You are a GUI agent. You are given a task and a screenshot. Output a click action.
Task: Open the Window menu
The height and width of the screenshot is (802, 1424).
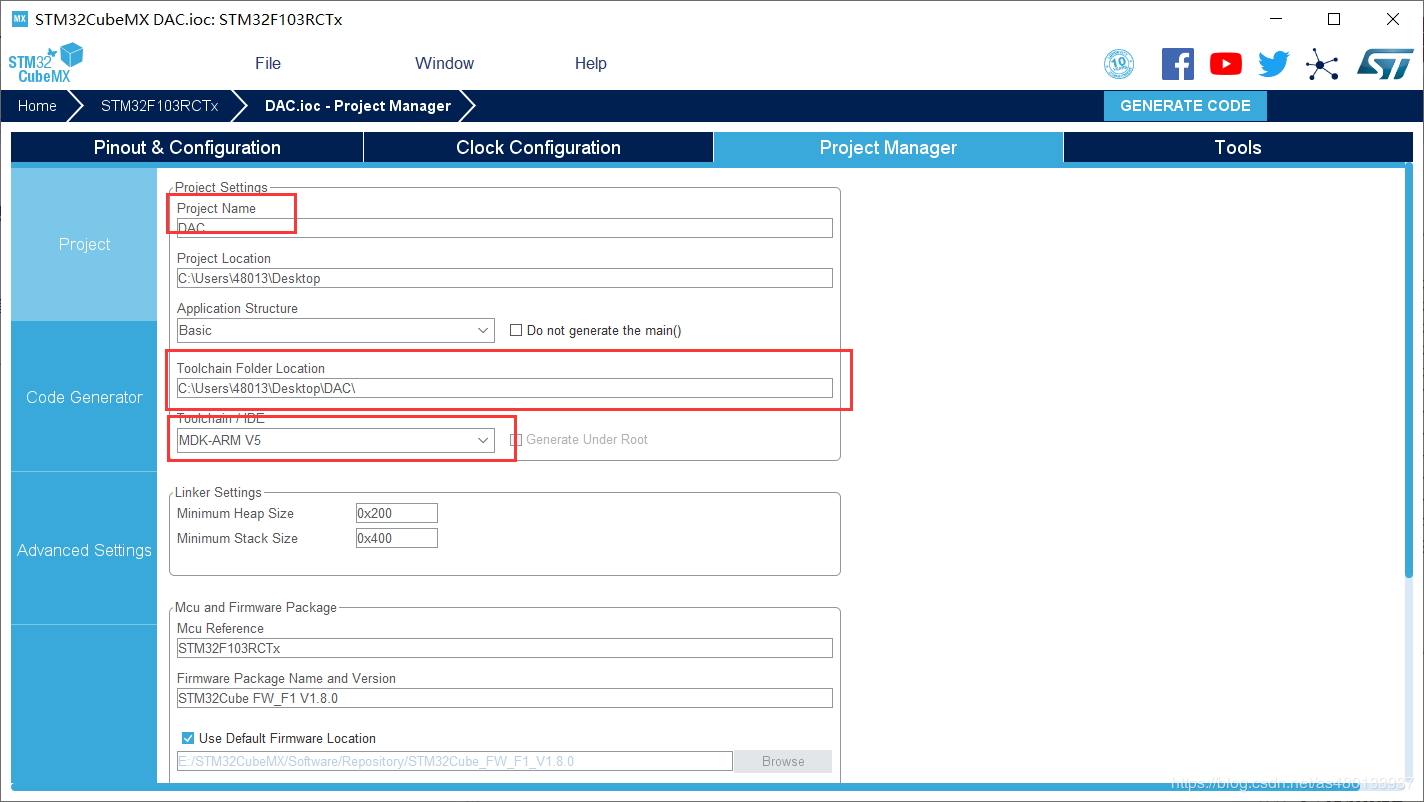click(x=445, y=63)
